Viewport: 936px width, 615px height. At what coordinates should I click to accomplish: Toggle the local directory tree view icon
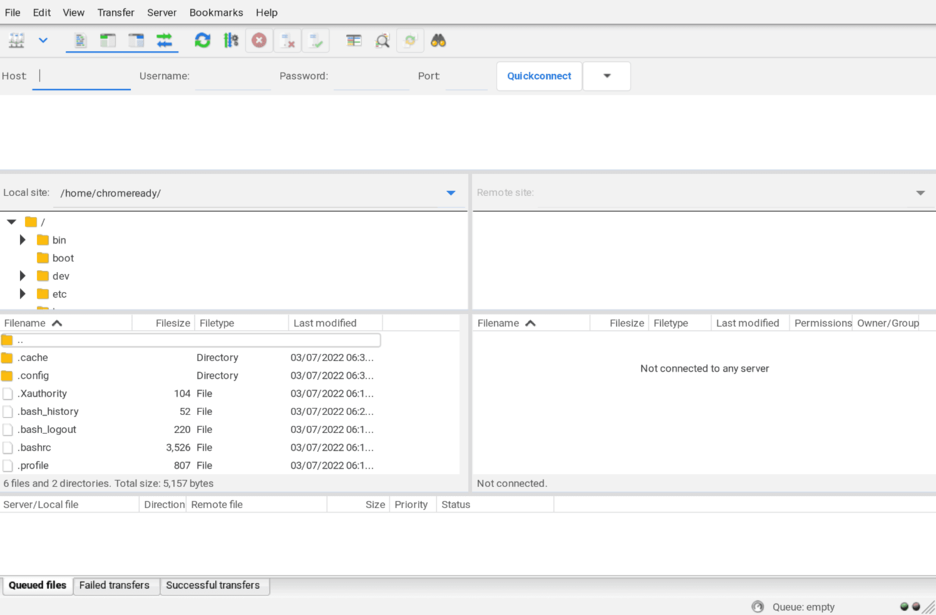pyautogui.click(x=108, y=41)
